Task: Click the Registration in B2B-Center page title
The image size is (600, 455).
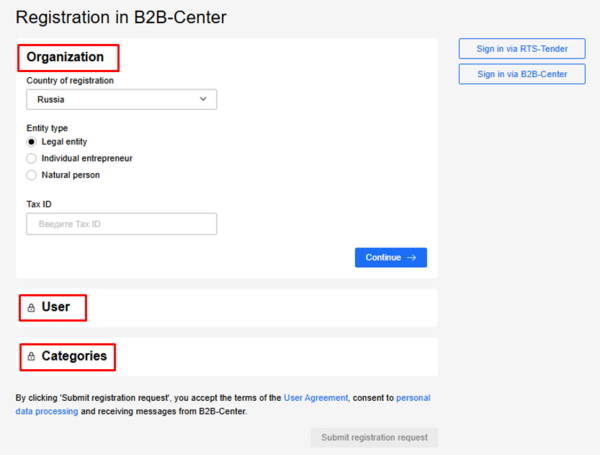Action: coord(121,17)
